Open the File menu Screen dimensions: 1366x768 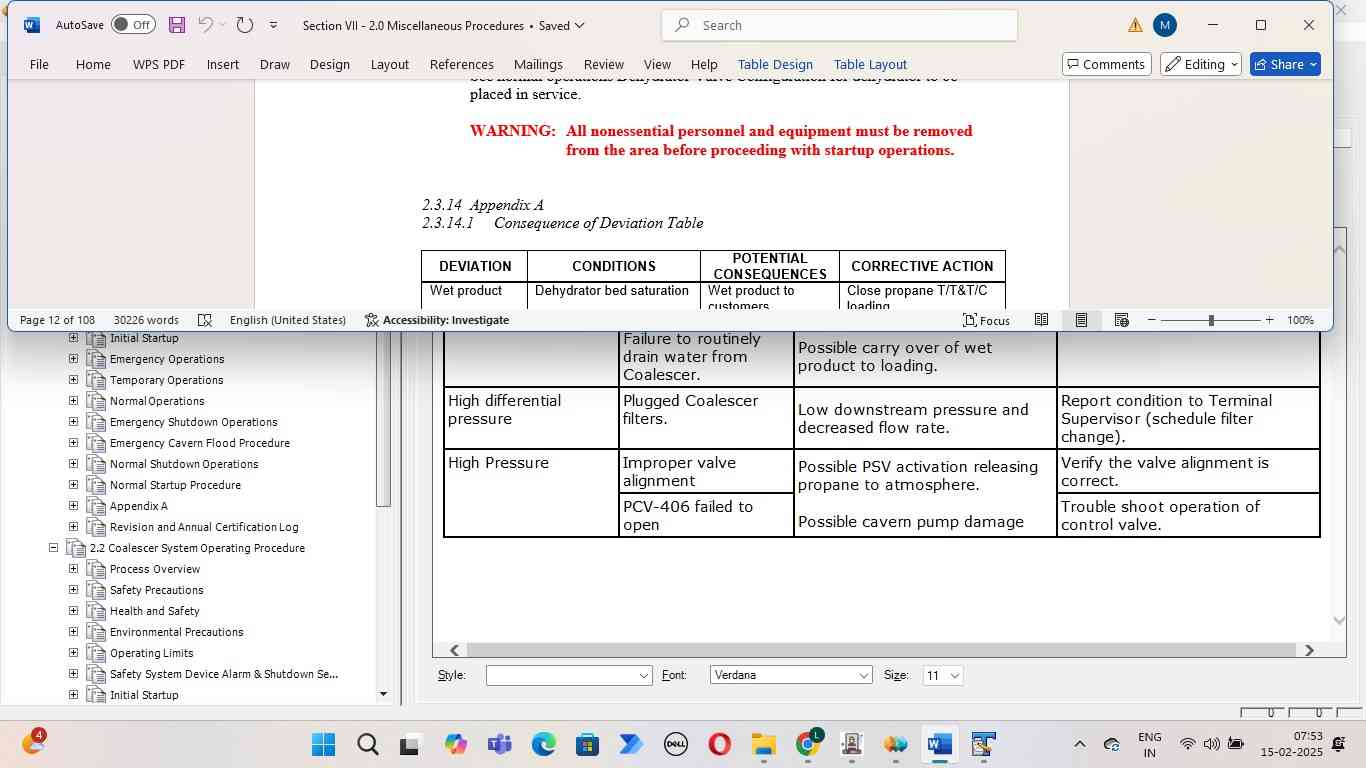point(39,64)
